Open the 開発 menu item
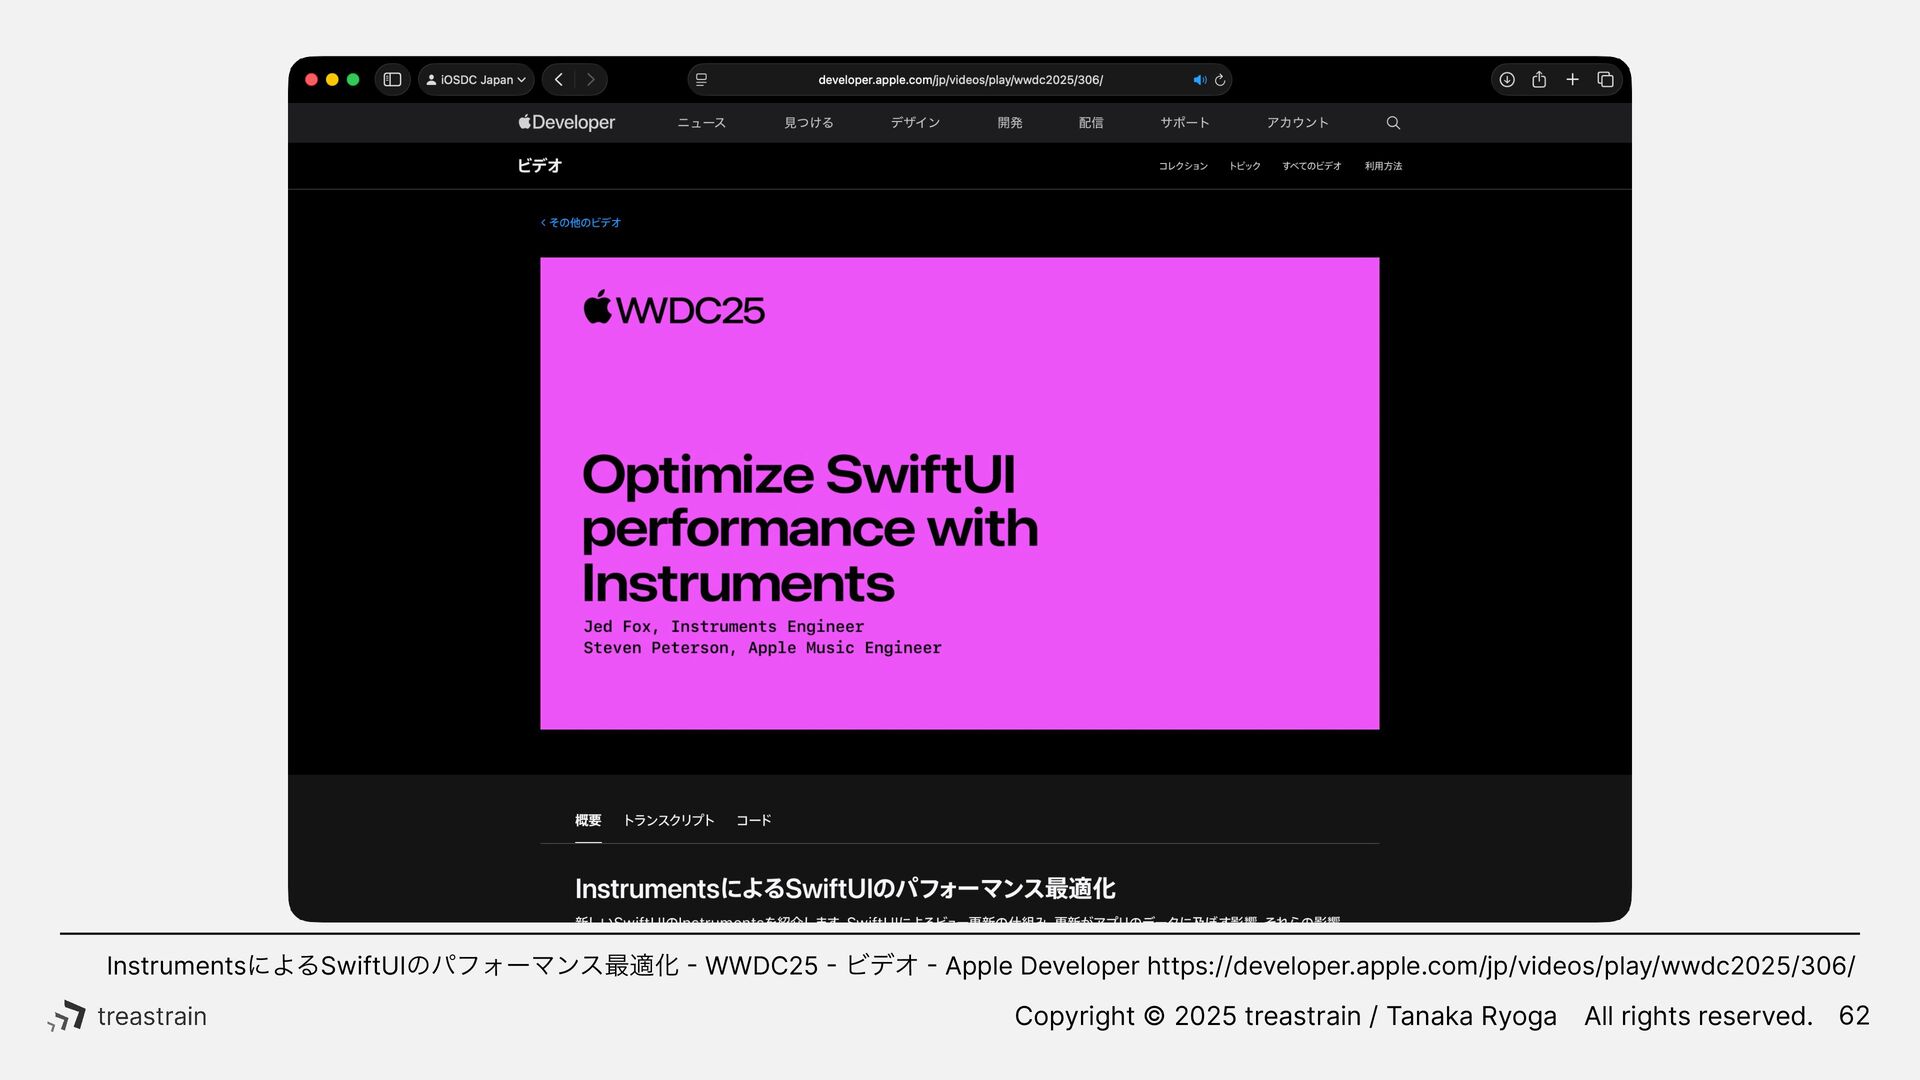 [1010, 123]
